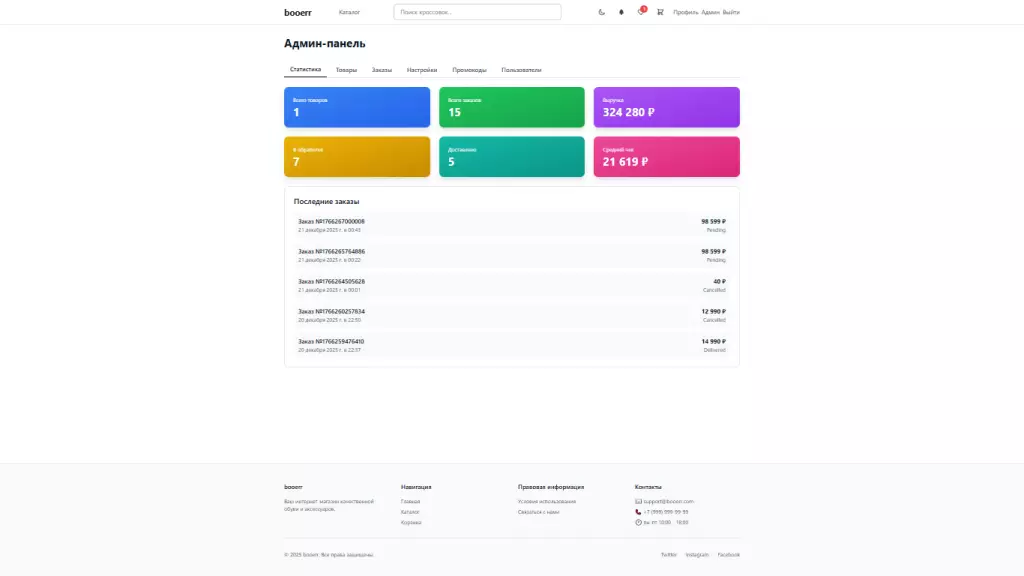Open the Настройки tab

422,70
